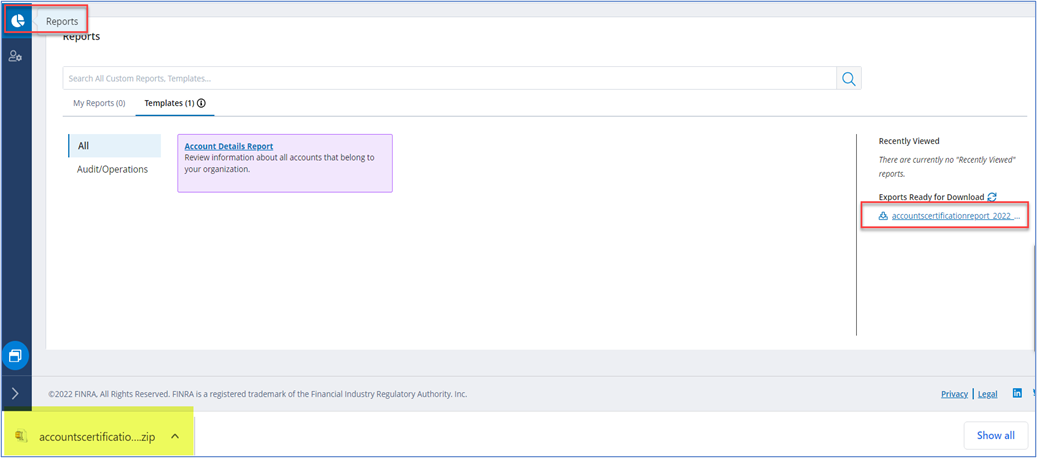1037x458 pixels.
Task: Open the Legal footer link
Action: click(x=987, y=394)
